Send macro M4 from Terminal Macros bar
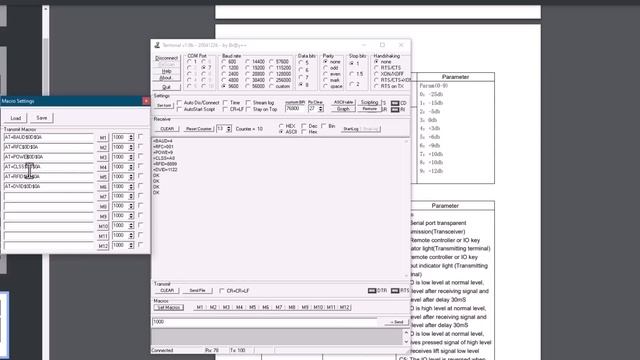The width and height of the screenshot is (640, 360). point(239,307)
